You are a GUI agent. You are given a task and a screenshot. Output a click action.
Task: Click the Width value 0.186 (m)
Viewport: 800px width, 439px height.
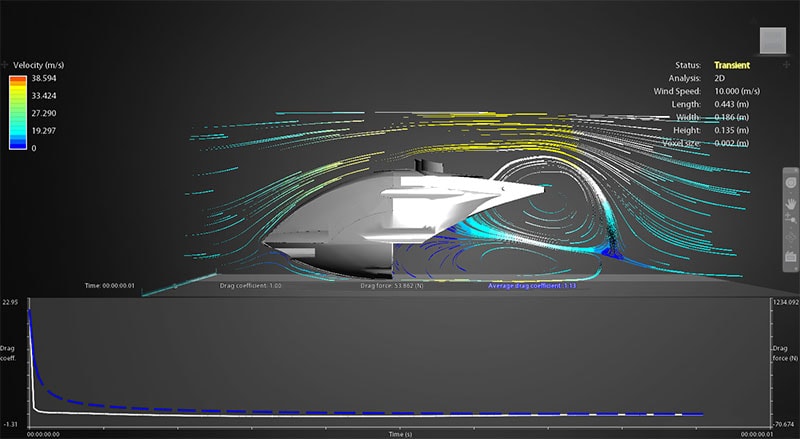731,117
